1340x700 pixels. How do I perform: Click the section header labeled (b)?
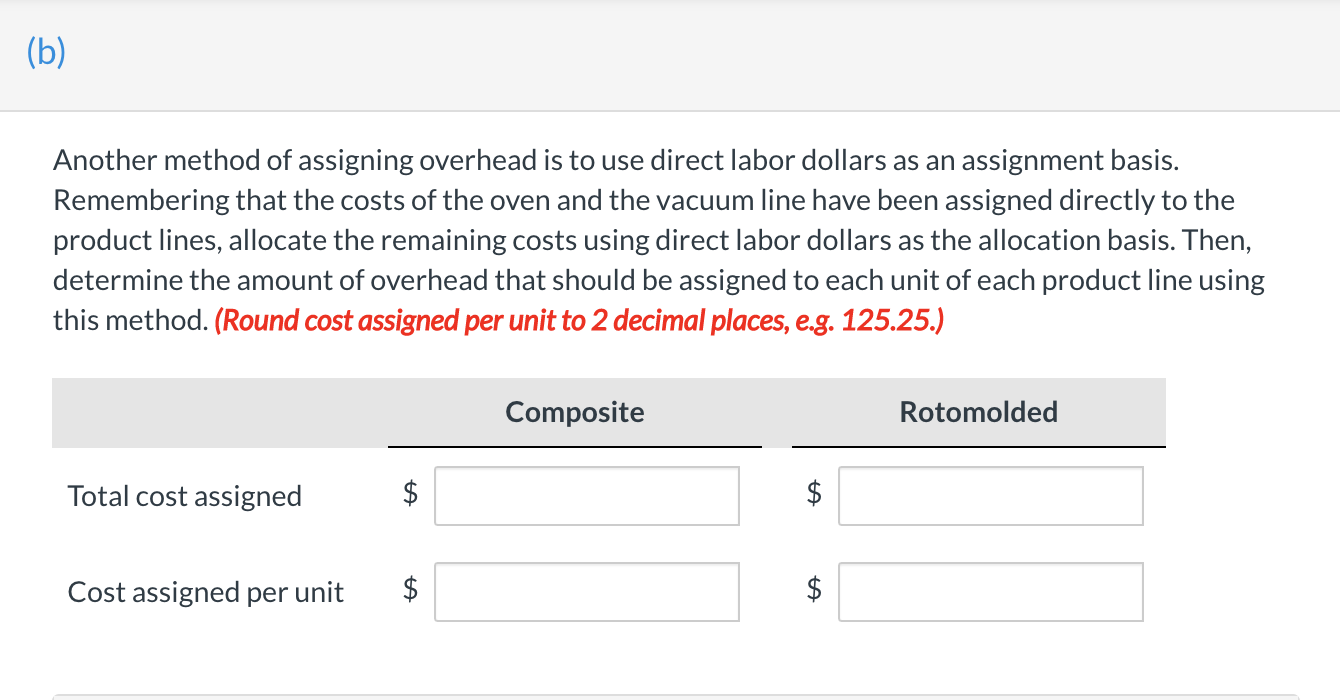(x=45, y=52)
